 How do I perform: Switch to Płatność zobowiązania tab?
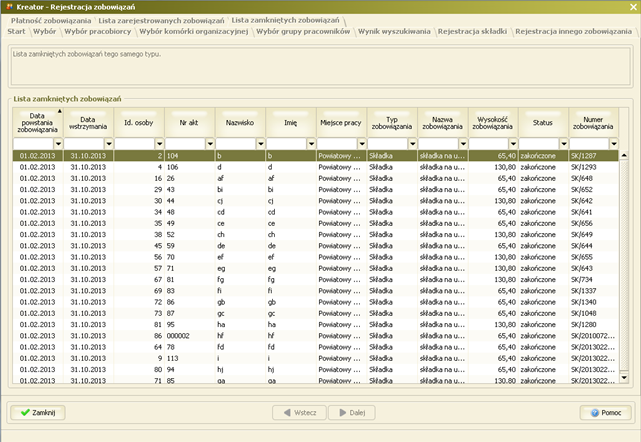(x=51, y=20)
